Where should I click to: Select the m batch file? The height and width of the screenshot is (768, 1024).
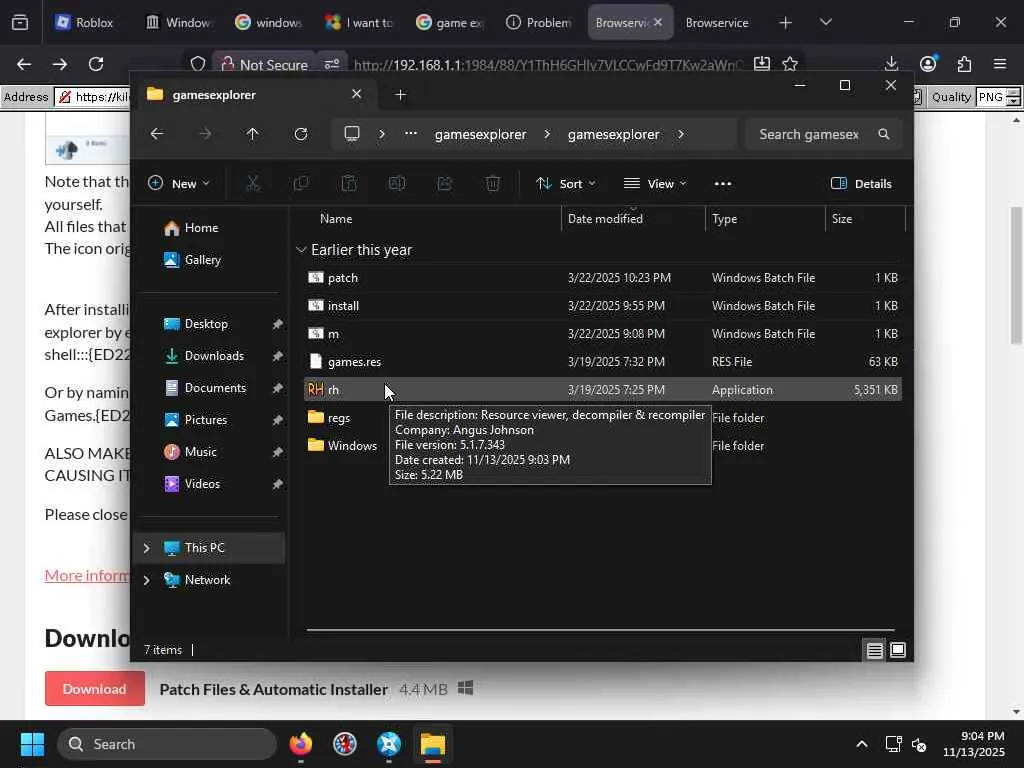(602, 334)
